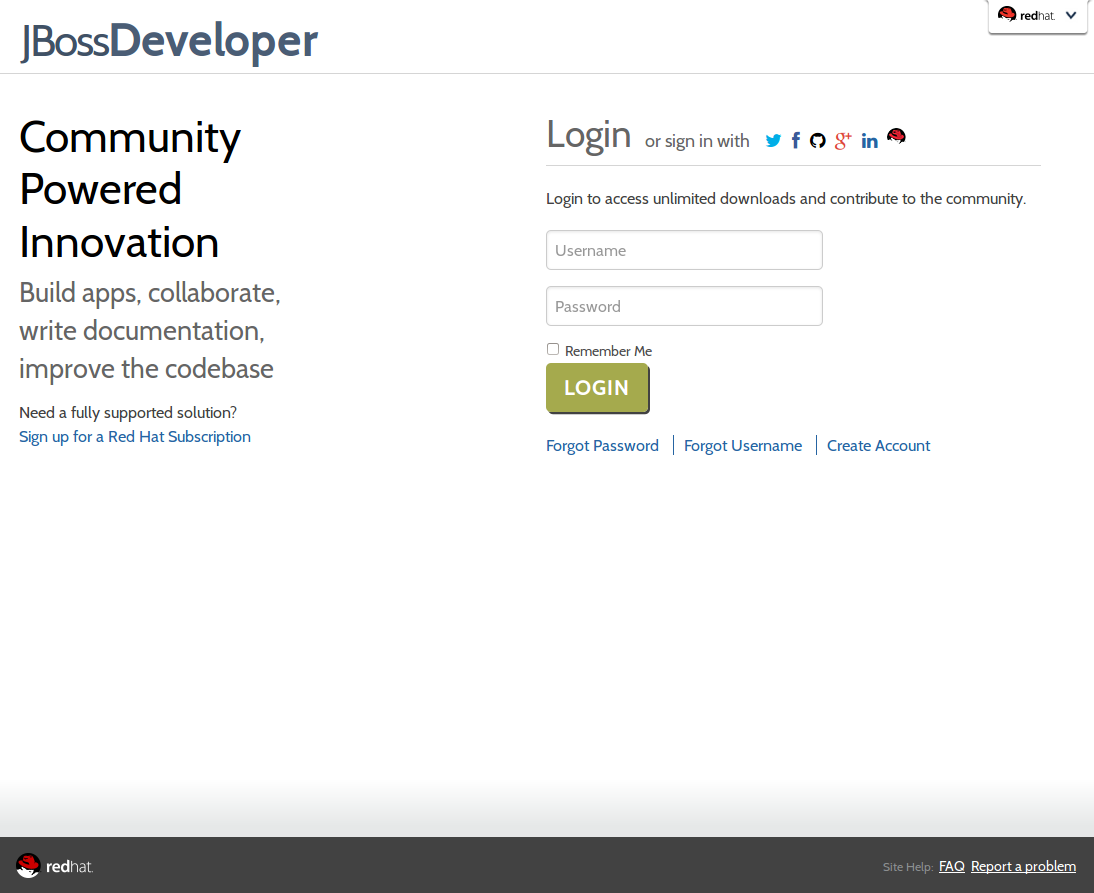Click the Red Hat logo in footer
Screen dimensions: 1094x893
(54, 866)
